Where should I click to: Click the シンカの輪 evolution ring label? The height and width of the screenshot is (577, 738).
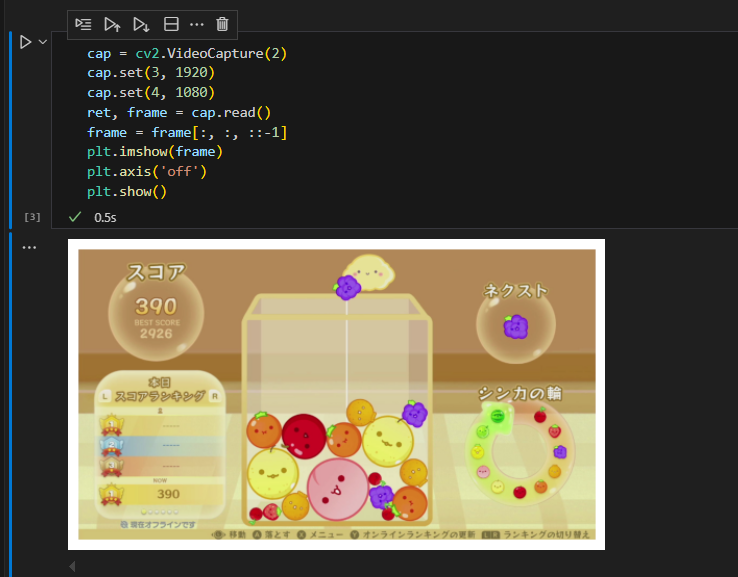[x=520, y=393]
